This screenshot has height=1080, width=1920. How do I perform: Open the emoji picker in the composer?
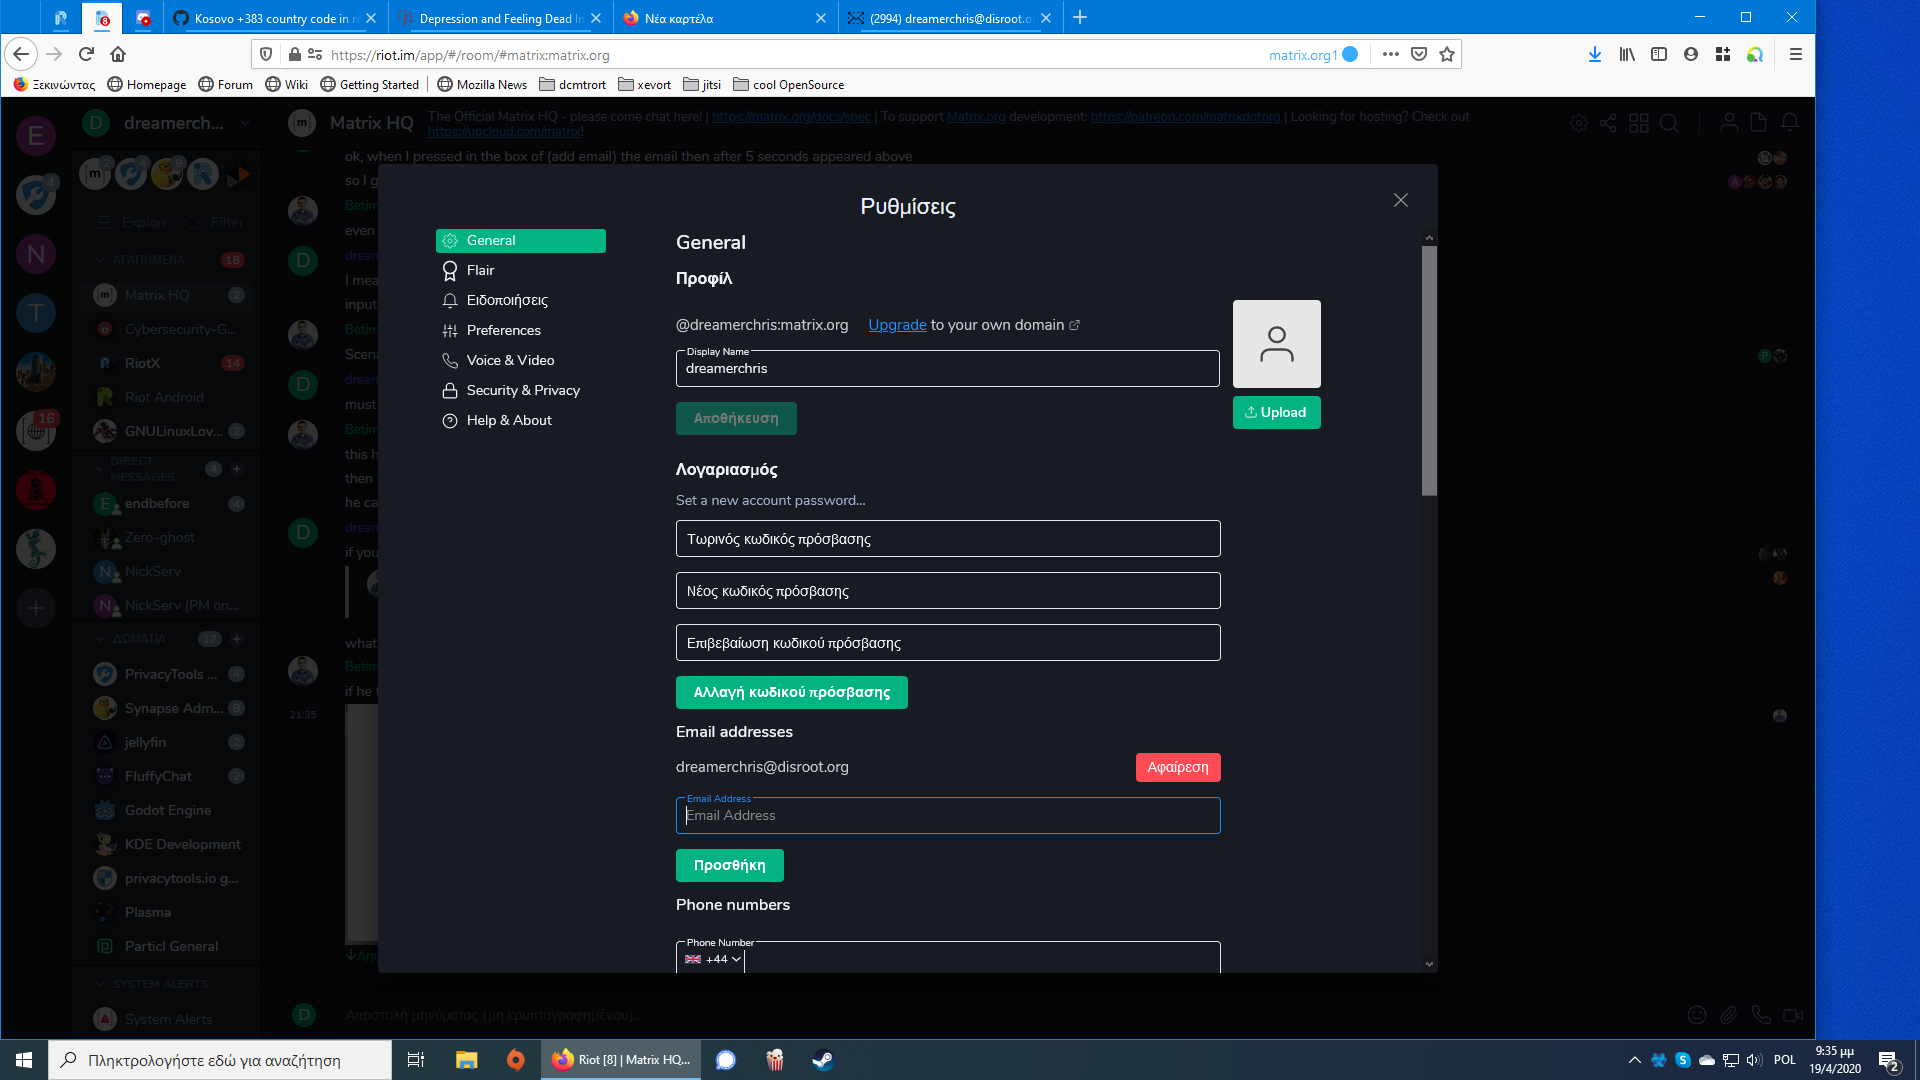click(x=1697, y=1014)
